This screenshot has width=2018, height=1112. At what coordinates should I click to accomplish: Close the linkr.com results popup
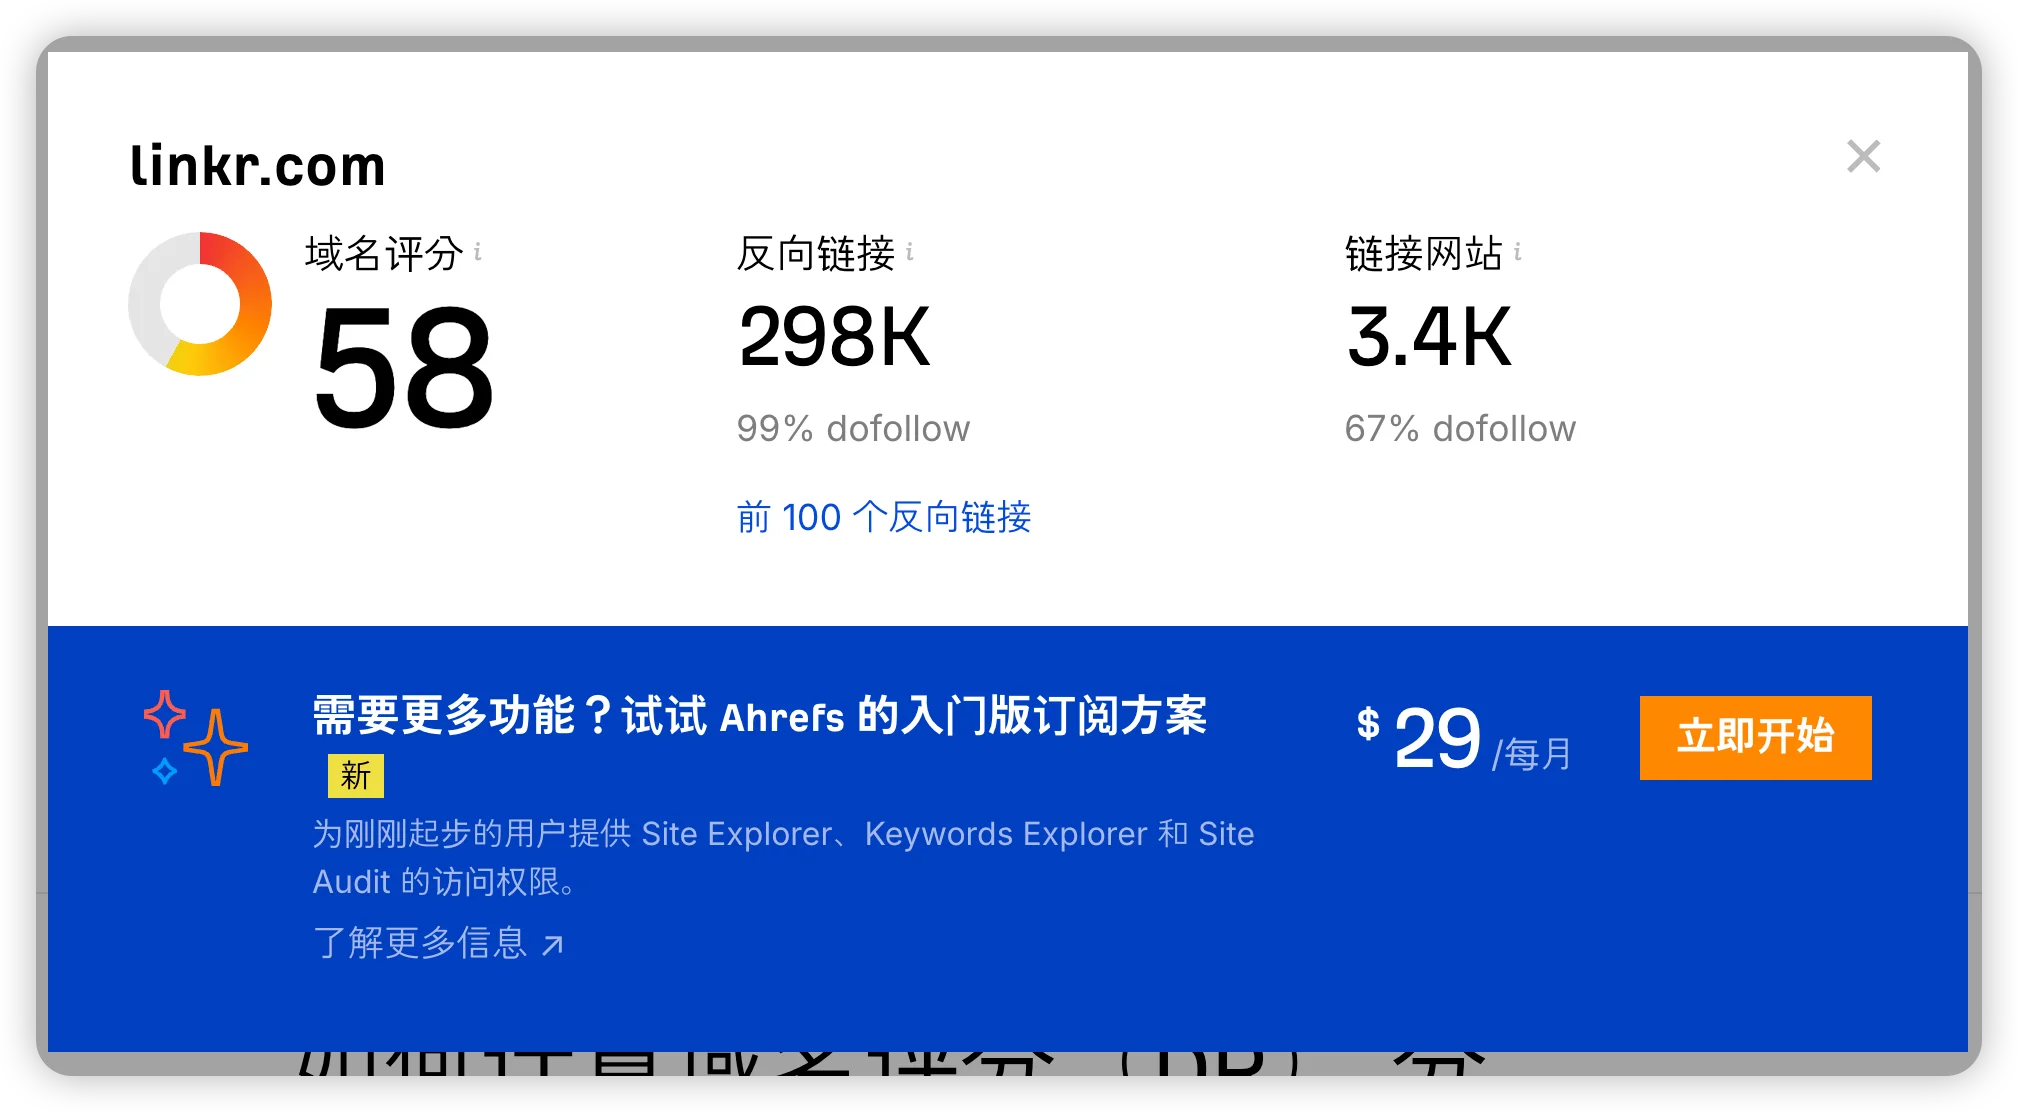point(1863,156)
